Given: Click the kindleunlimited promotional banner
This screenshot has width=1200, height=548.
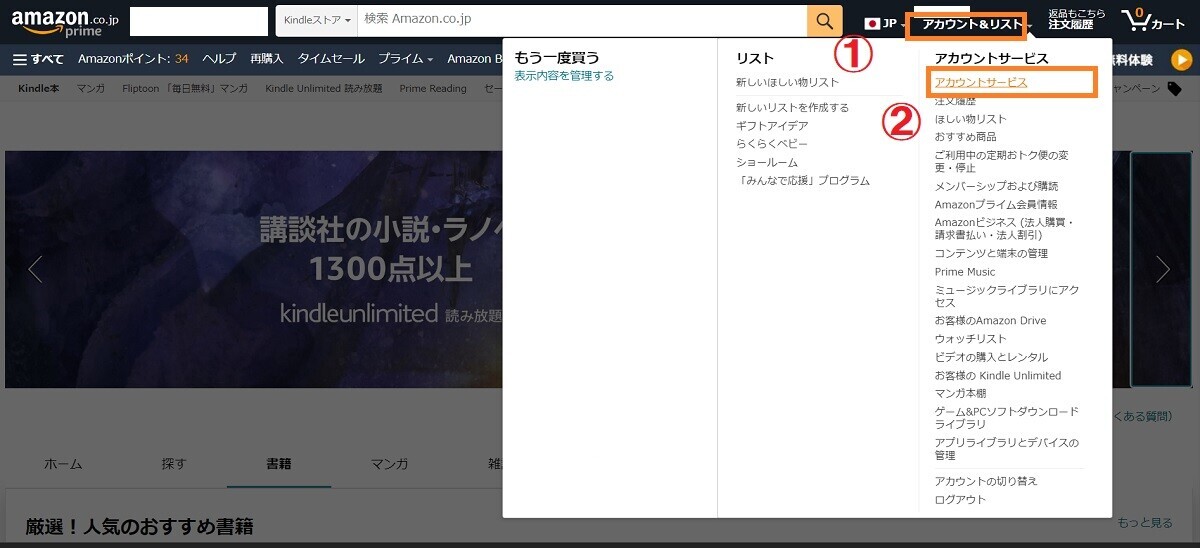Looking at the screenshot, I should pyautogui.click(x=254, y=269).
